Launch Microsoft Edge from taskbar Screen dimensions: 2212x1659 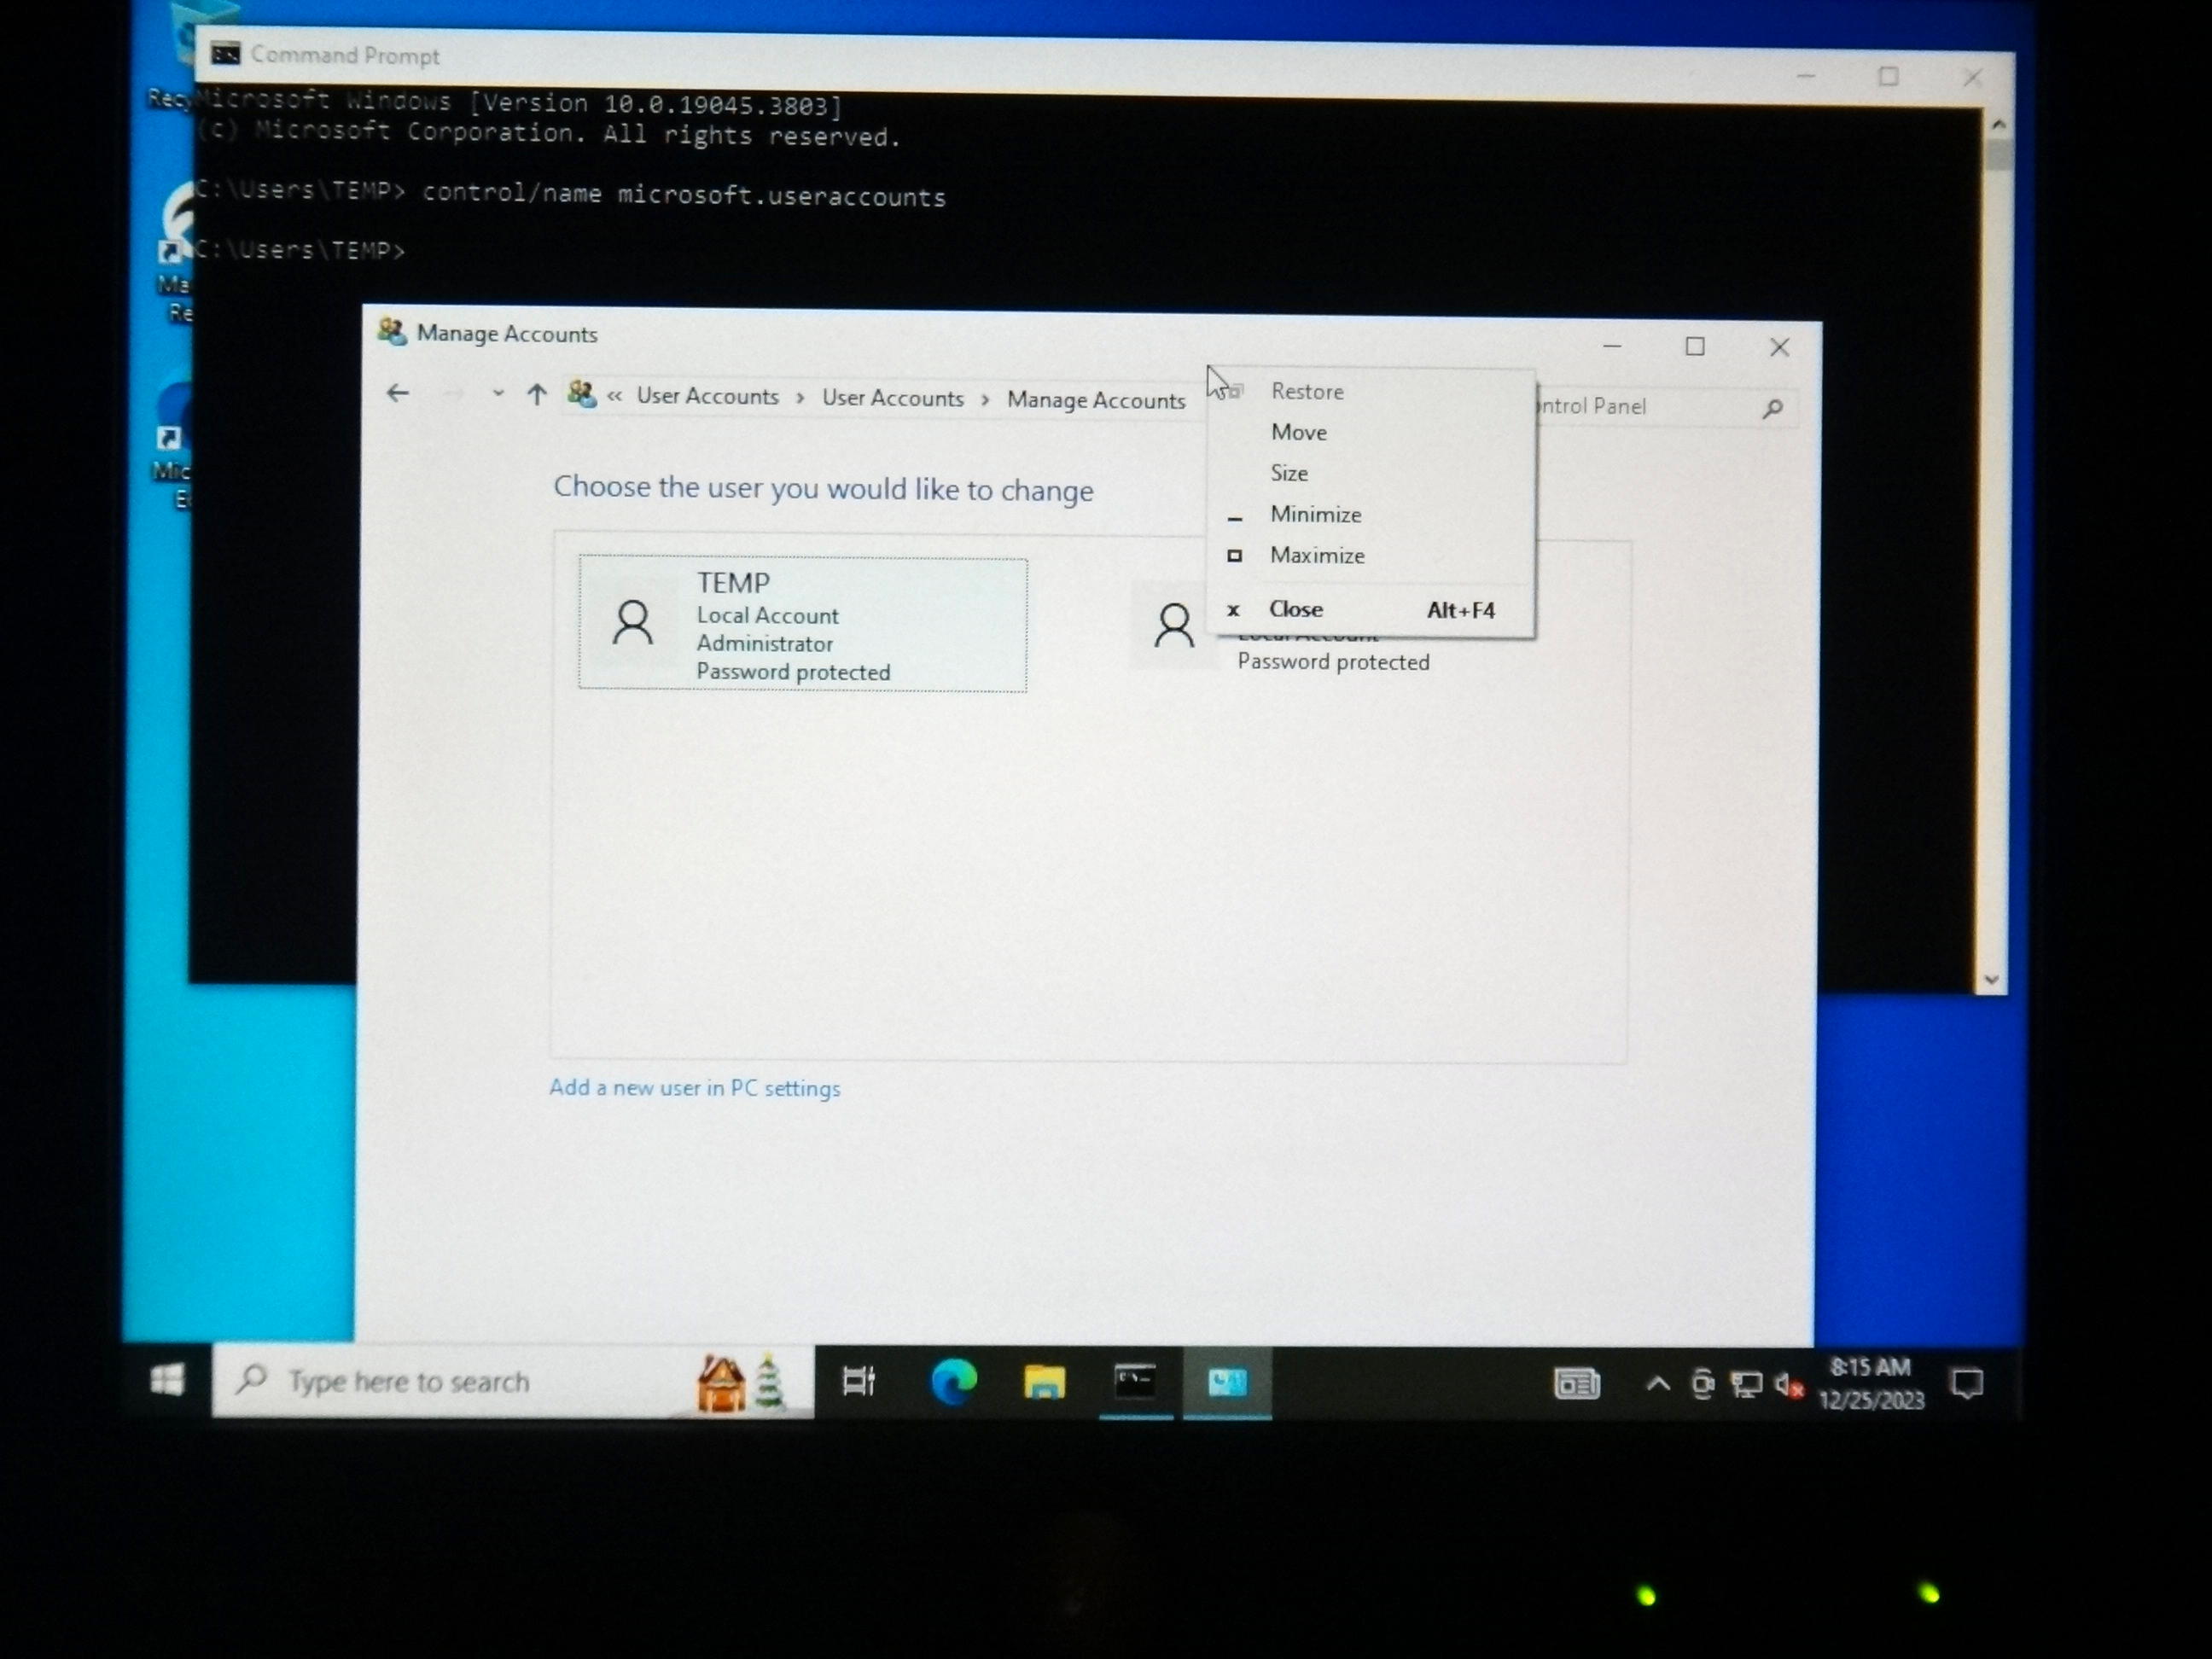click(x=953, y=1382)
